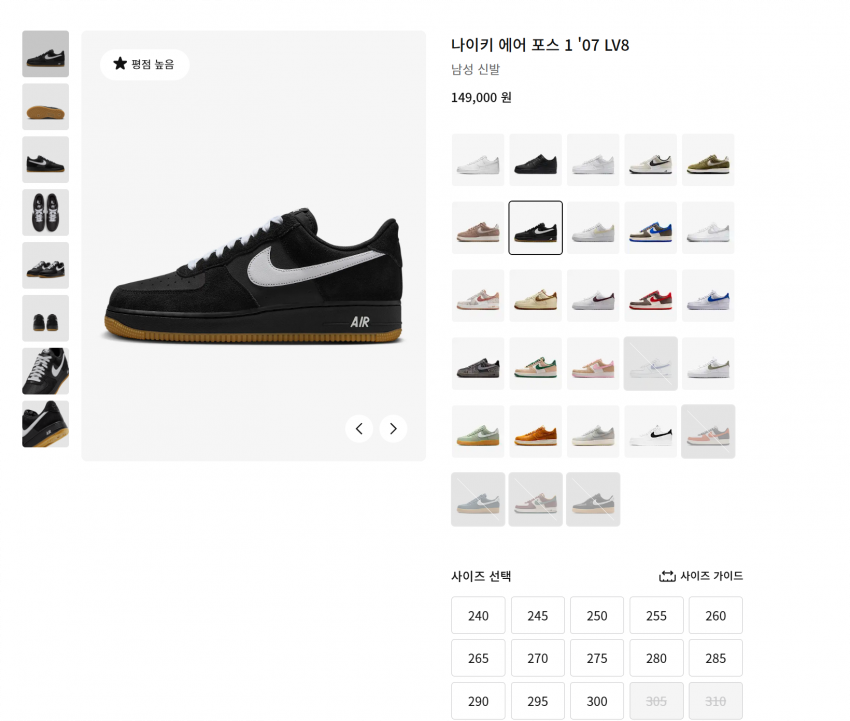Show the previous product image arrow
The height and width of the screenshot is (721, 850).
[x=359, y=428]
